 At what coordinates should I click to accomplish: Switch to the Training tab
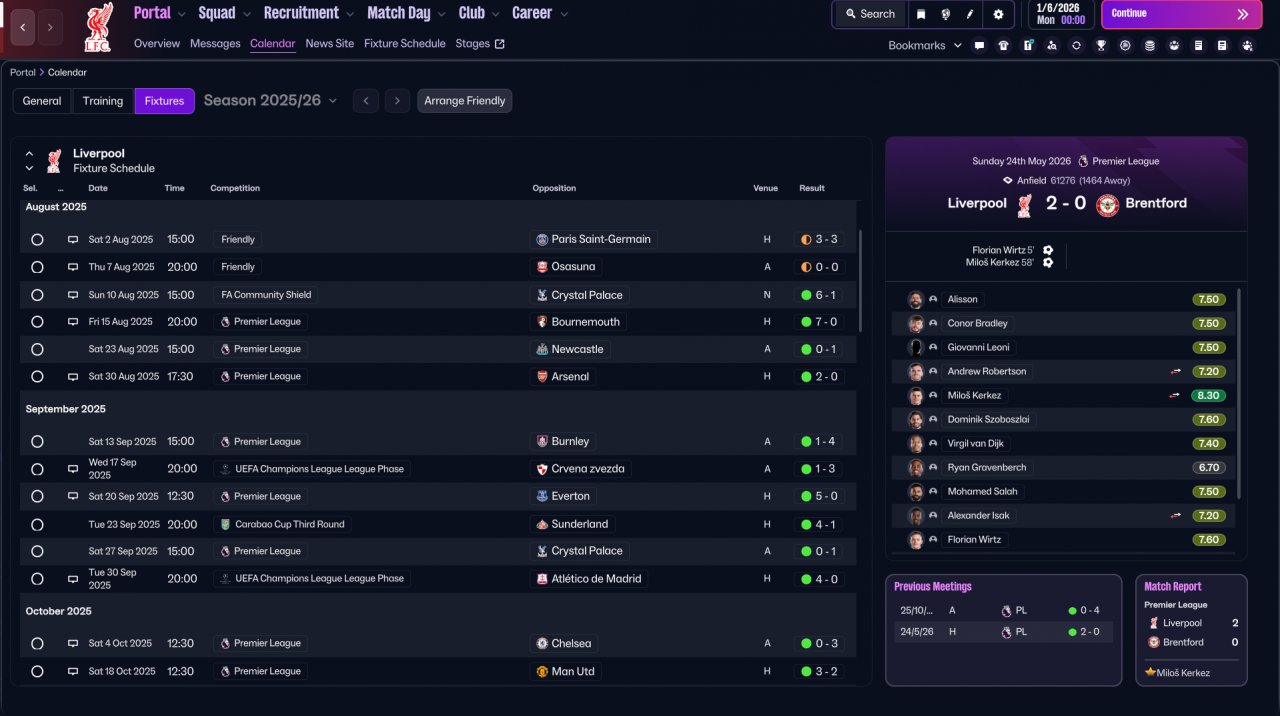[103, 101]
